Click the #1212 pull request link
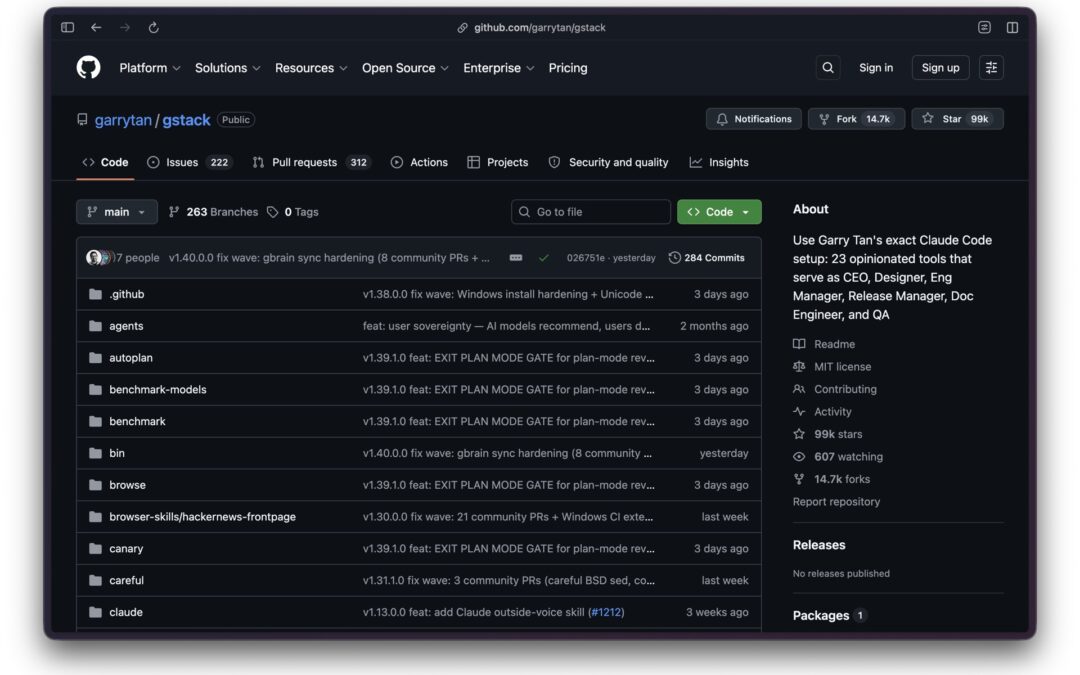The image size is (1080, 675). (606, 612)
